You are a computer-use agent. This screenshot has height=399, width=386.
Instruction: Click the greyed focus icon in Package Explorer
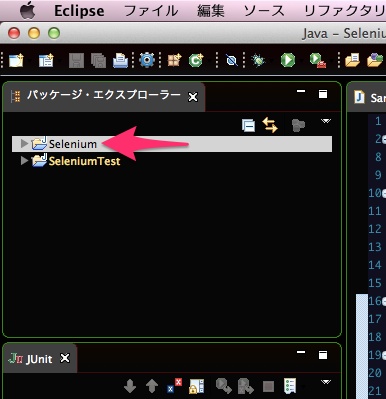coord(298,125)
